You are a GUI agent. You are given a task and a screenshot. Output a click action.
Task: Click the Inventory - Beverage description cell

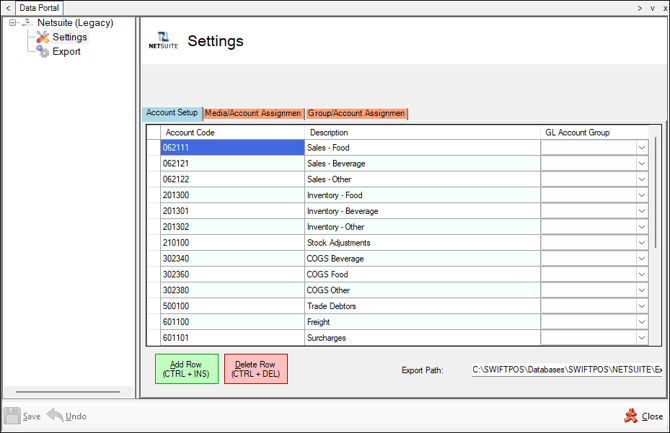(422, 211)
